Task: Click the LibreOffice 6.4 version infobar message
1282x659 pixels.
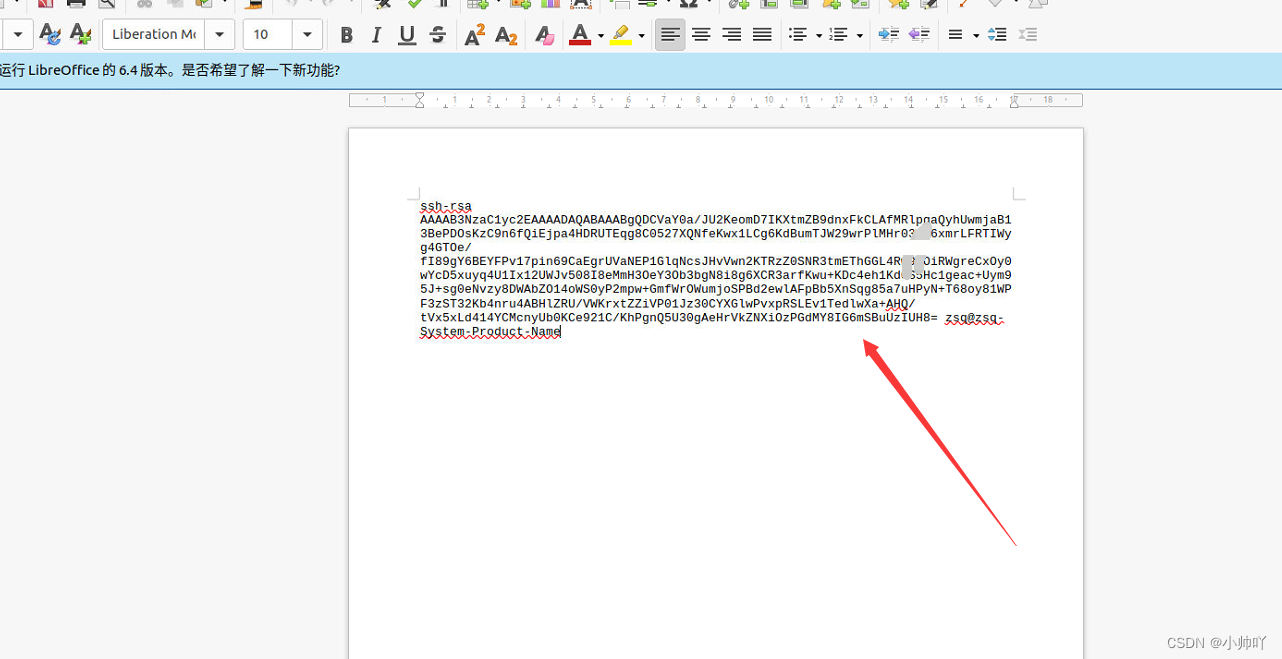Action: point(170,70)
